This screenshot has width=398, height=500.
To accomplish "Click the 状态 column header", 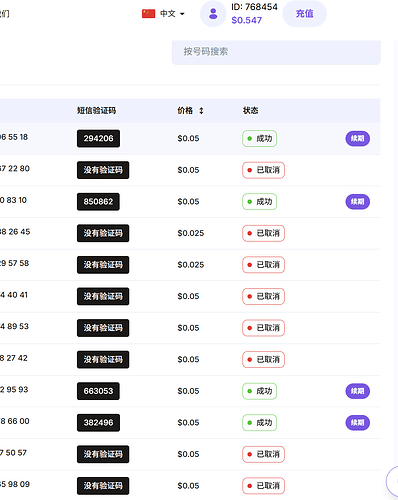I will click(250, 111).
